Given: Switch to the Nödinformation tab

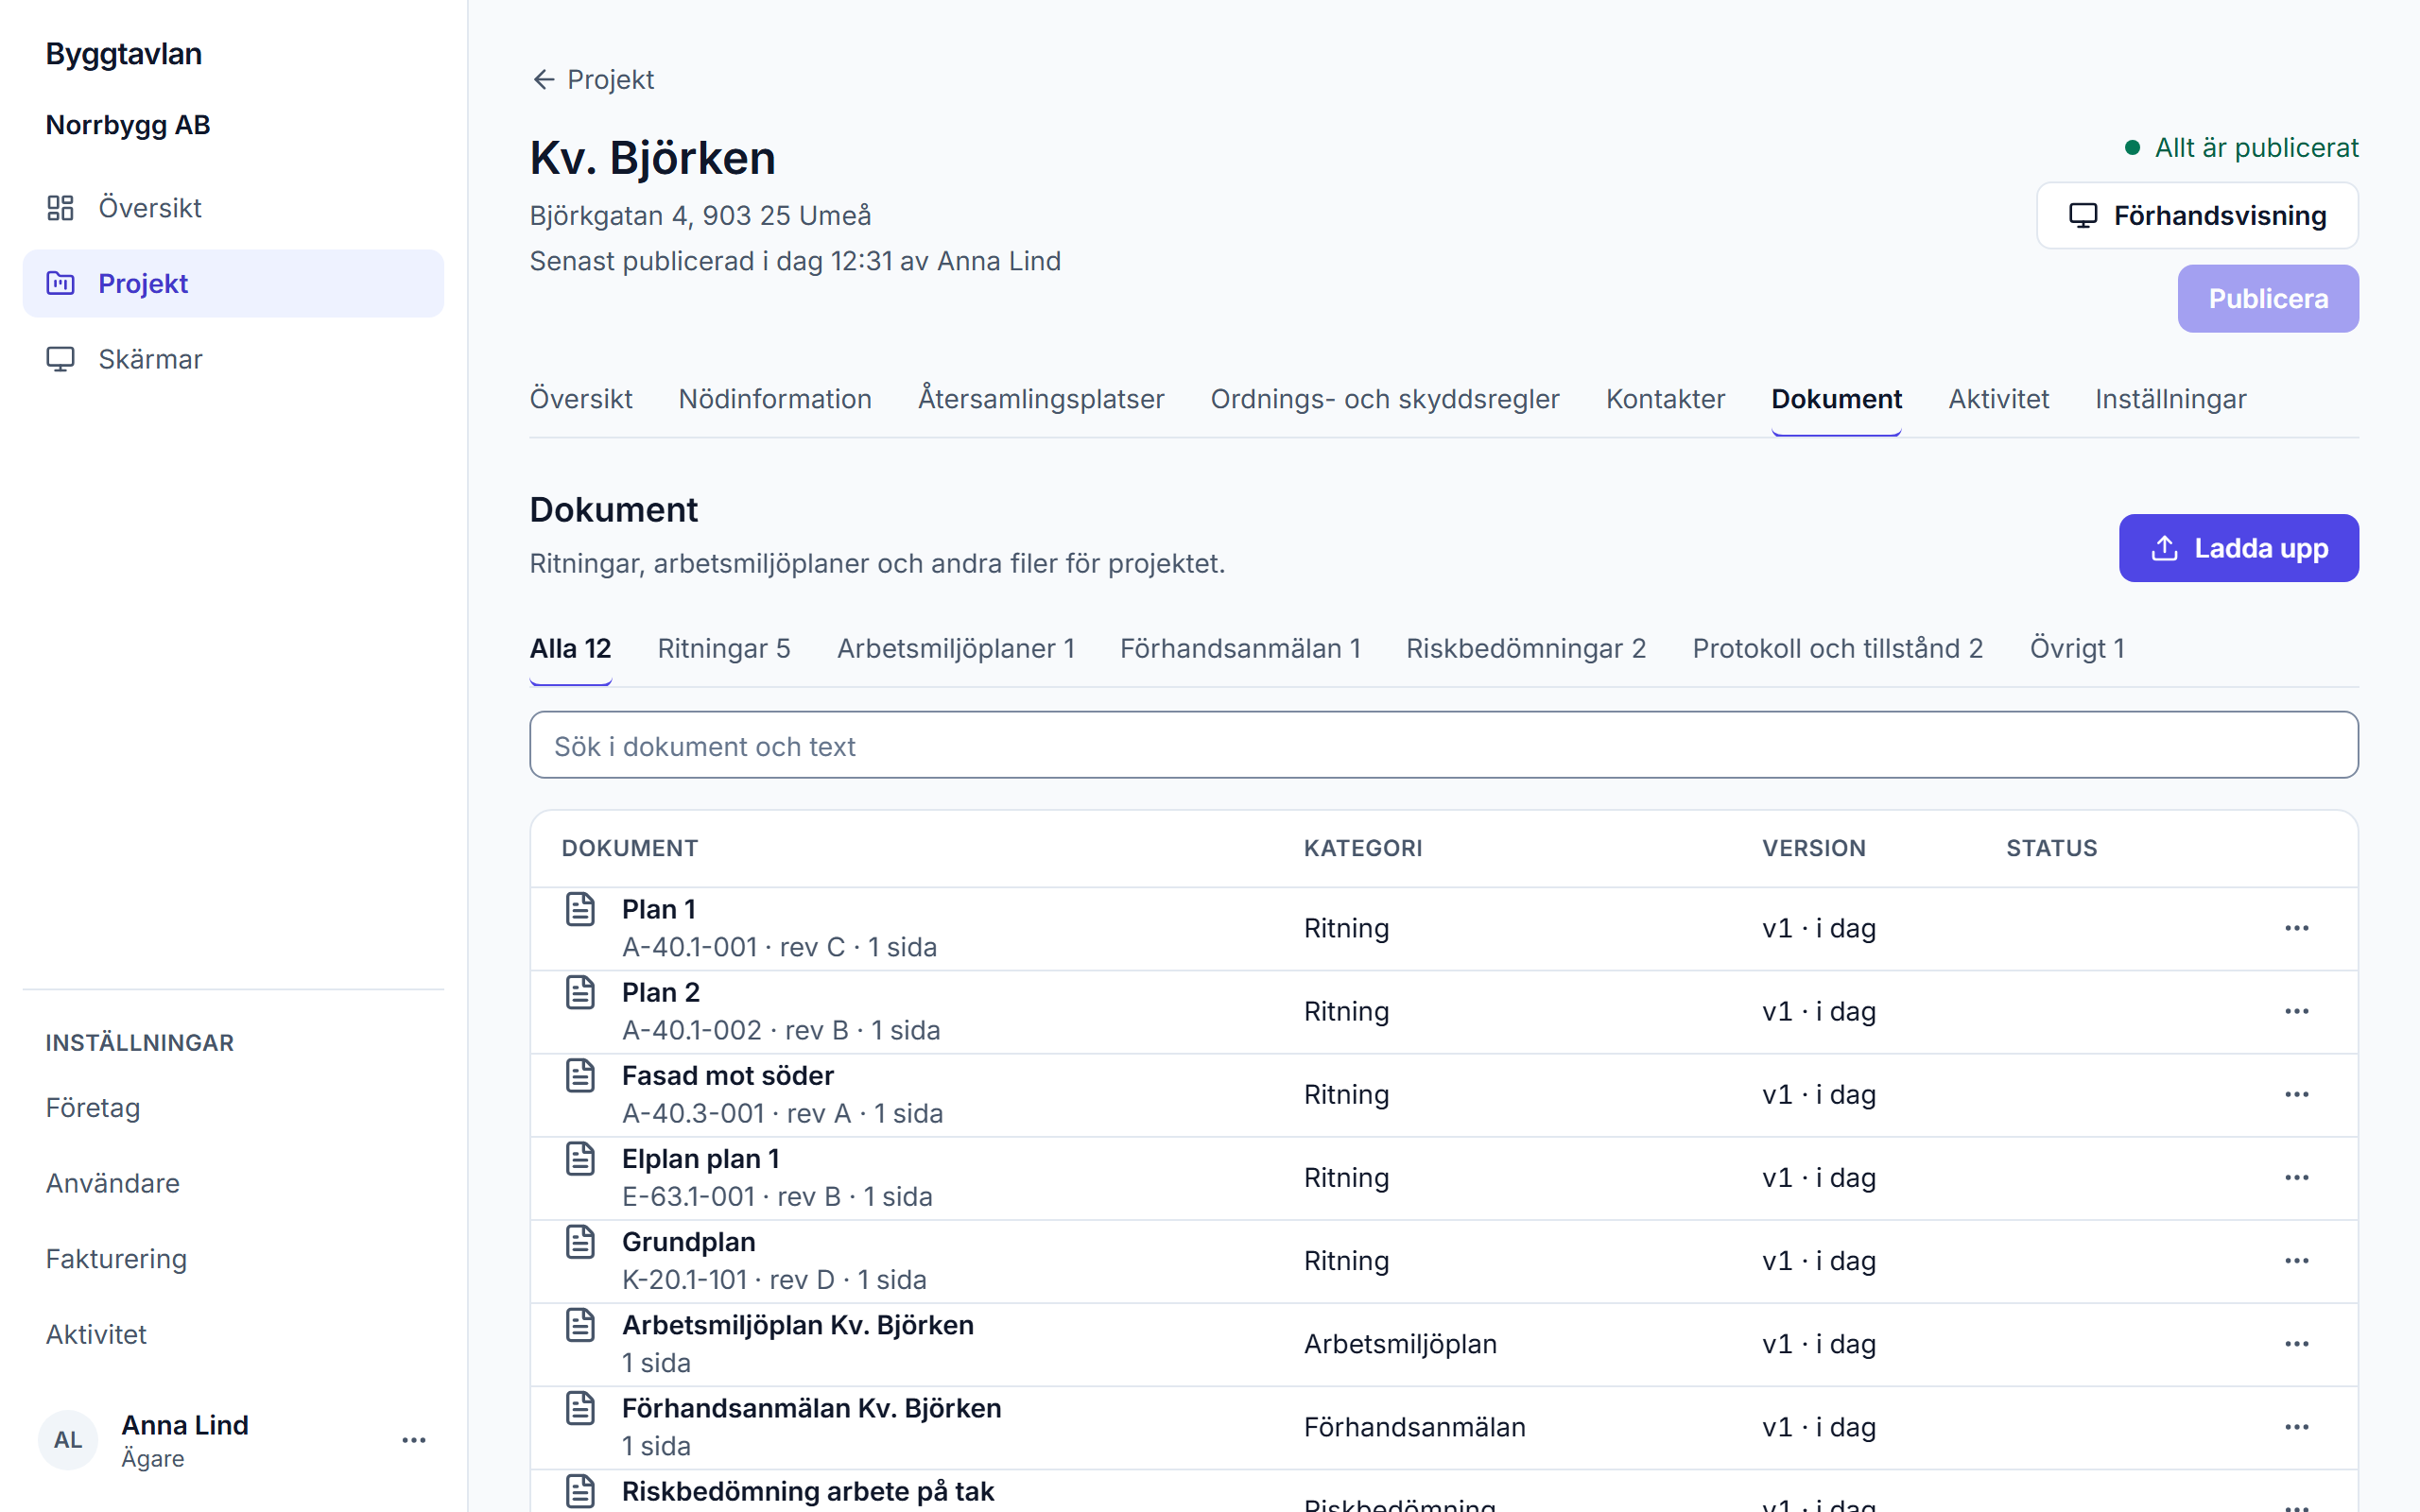Looking at the screenshot, I should pyautogui.click(x=775, y=399).
